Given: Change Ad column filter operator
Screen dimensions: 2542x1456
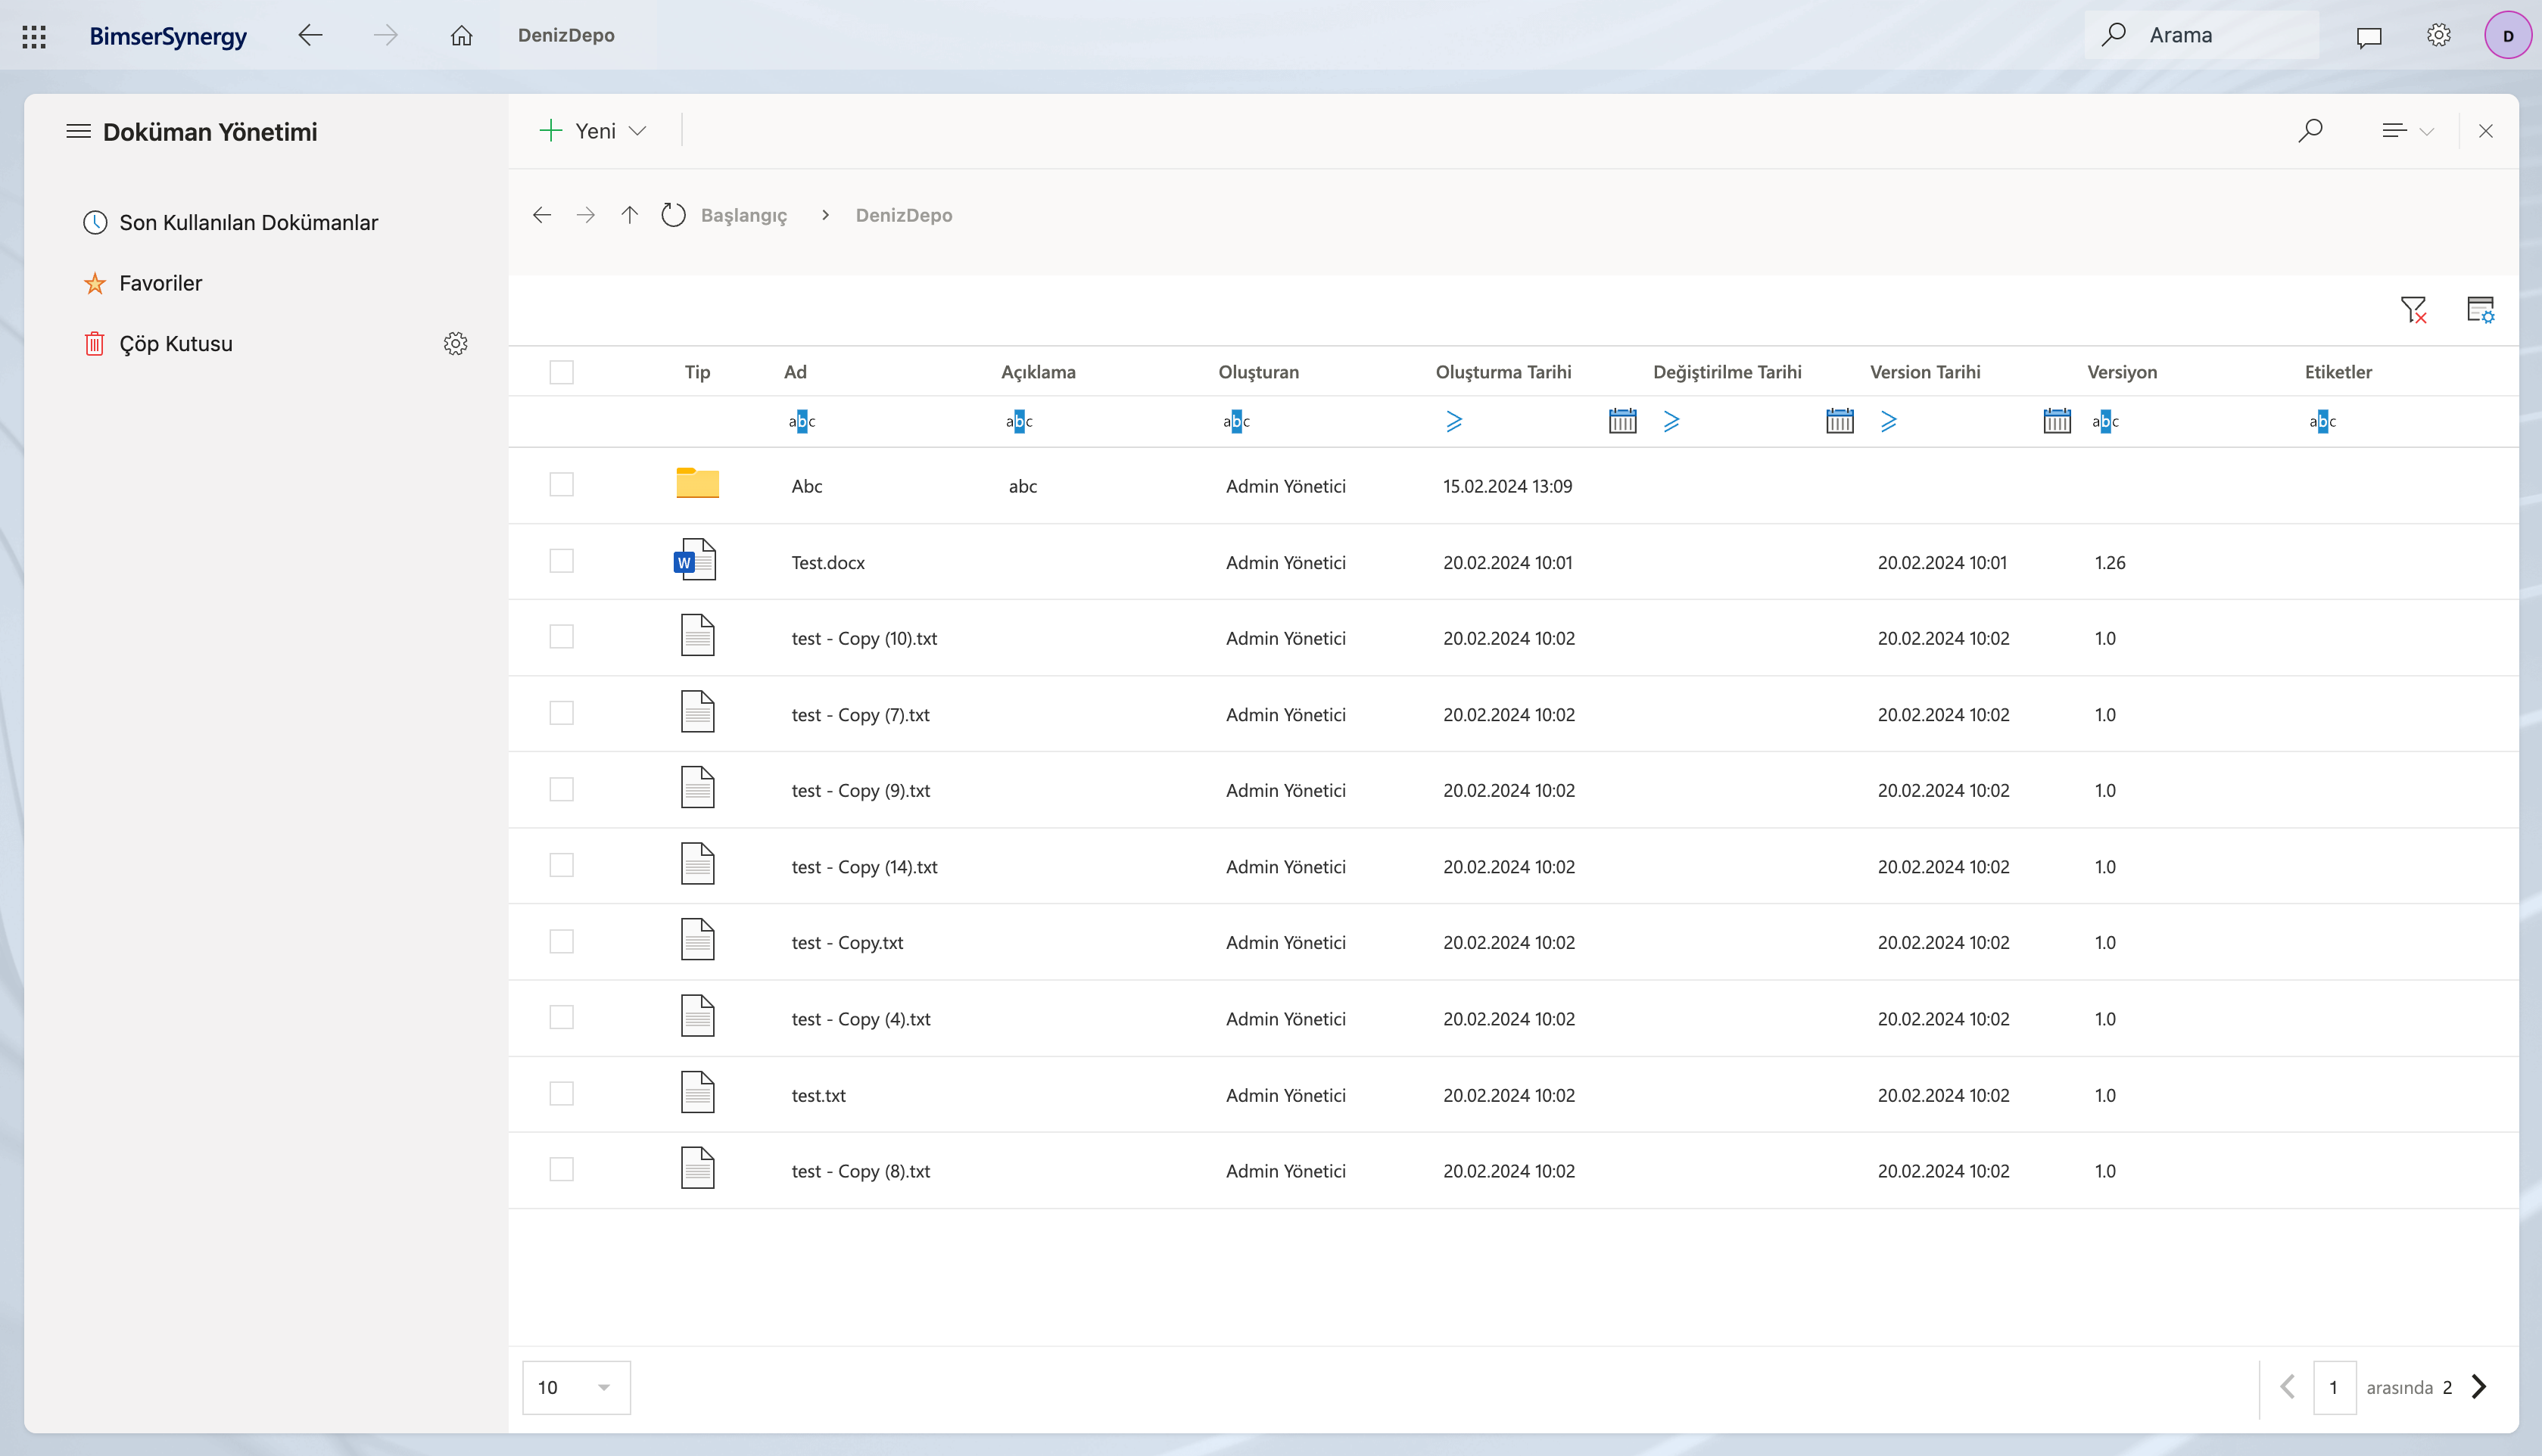Looking at the screenshot, I should pos(802,422).
